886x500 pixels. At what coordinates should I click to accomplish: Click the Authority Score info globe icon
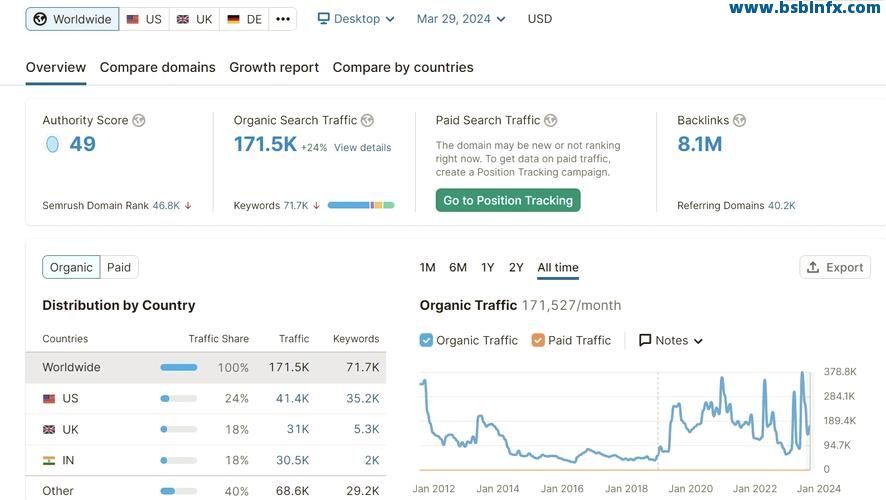pyautogui.click(x=138, y=120)
